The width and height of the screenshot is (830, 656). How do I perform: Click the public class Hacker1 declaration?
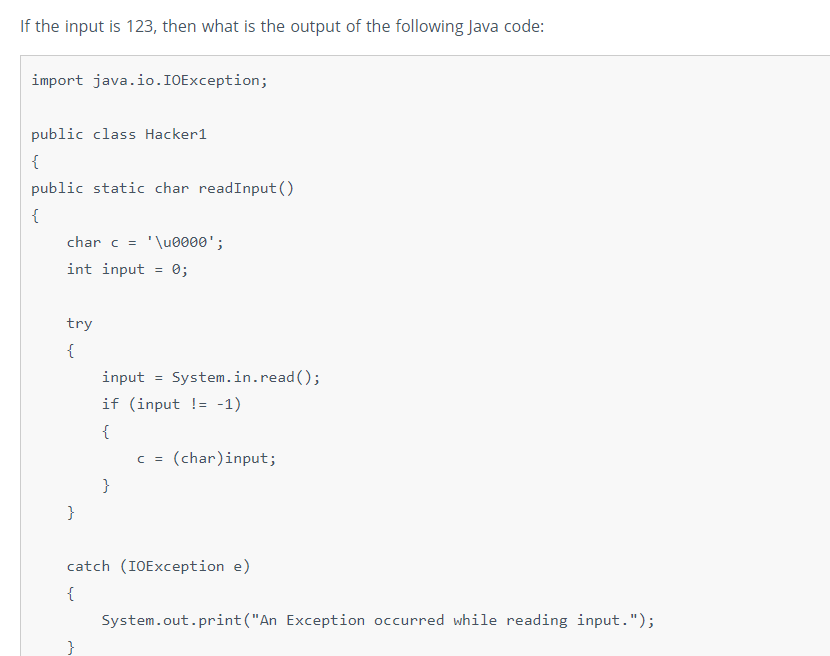[119, 134]
